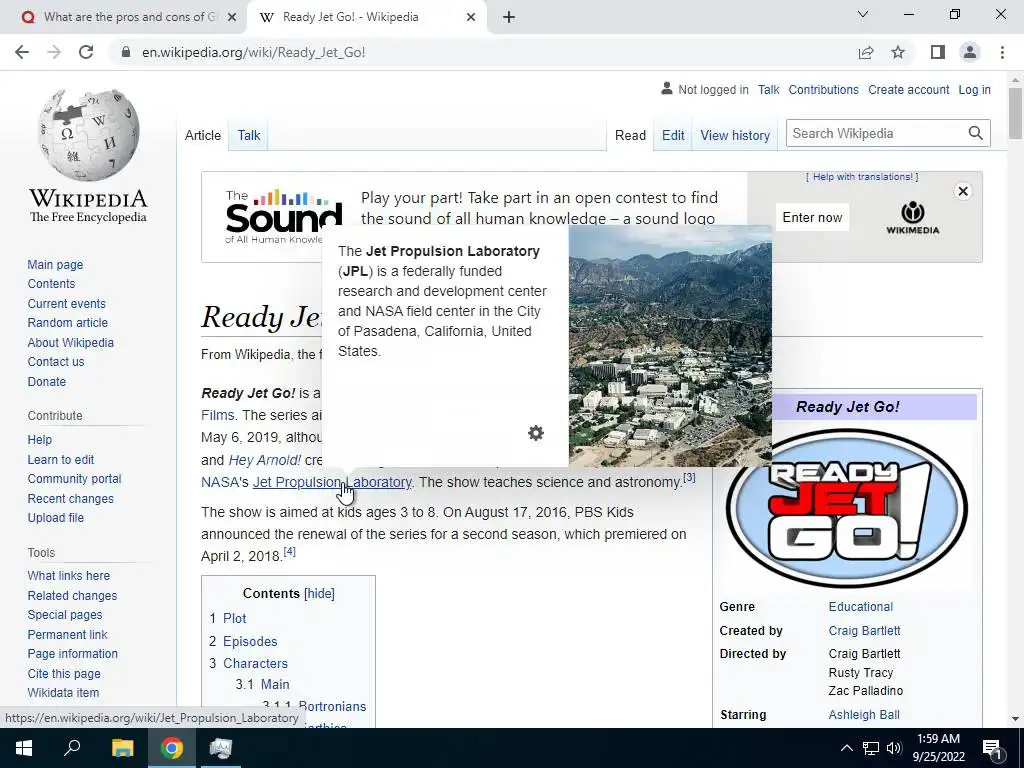
Task: Click the Forward navigation arrow
Action: coord(54,52)
